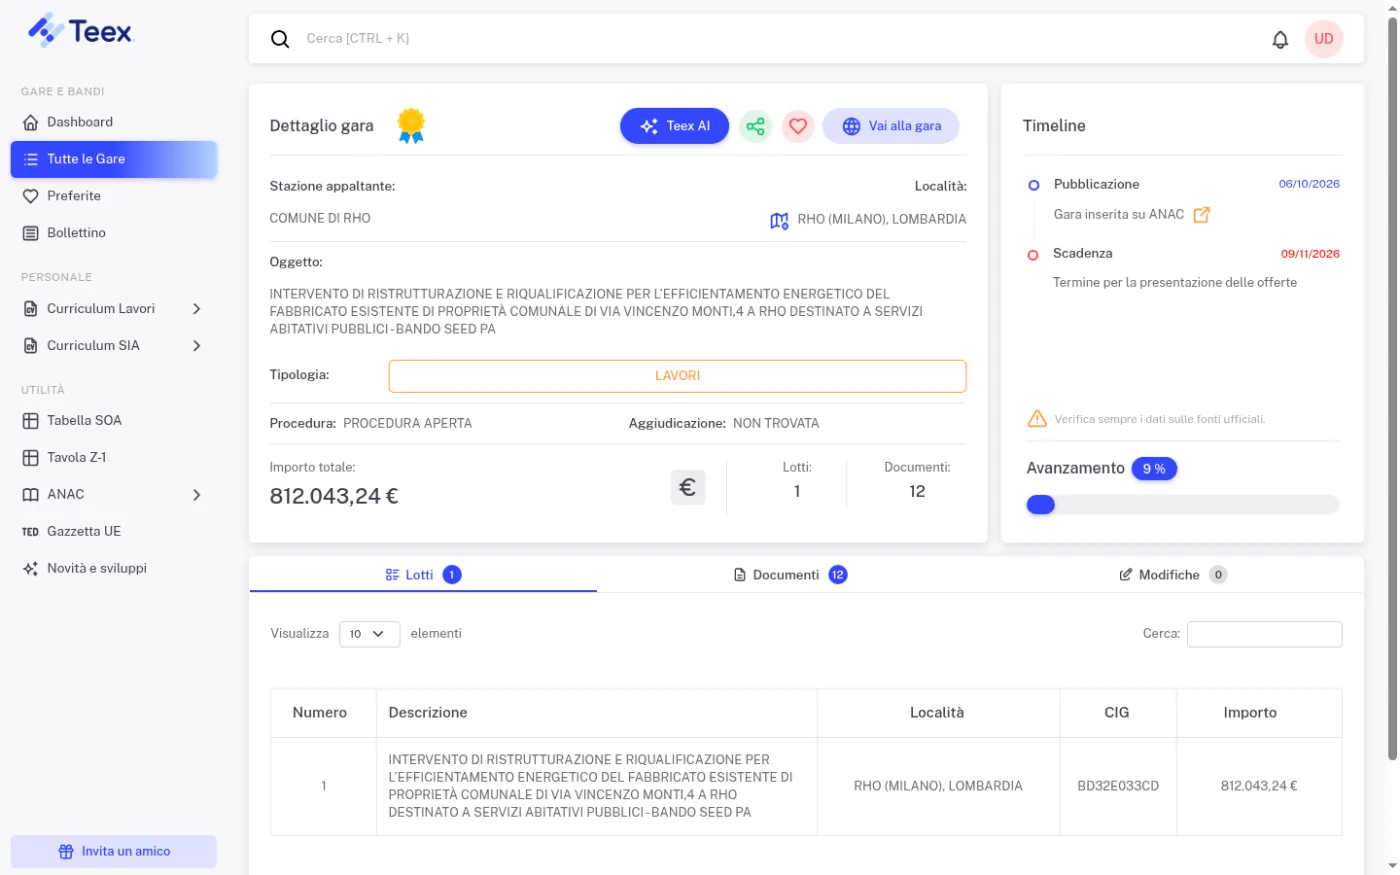Click Gara inserita su ANAC text

tap(1118, 215)
